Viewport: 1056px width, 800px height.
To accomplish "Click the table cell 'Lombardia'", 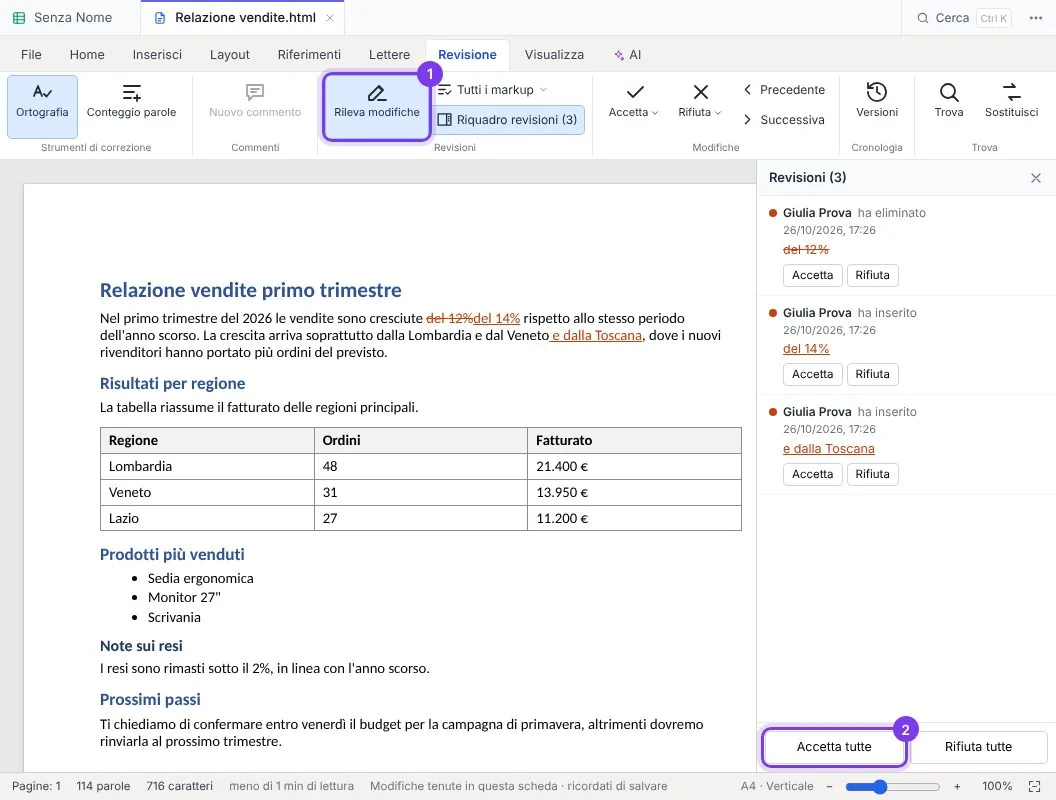I will point(207,466).
